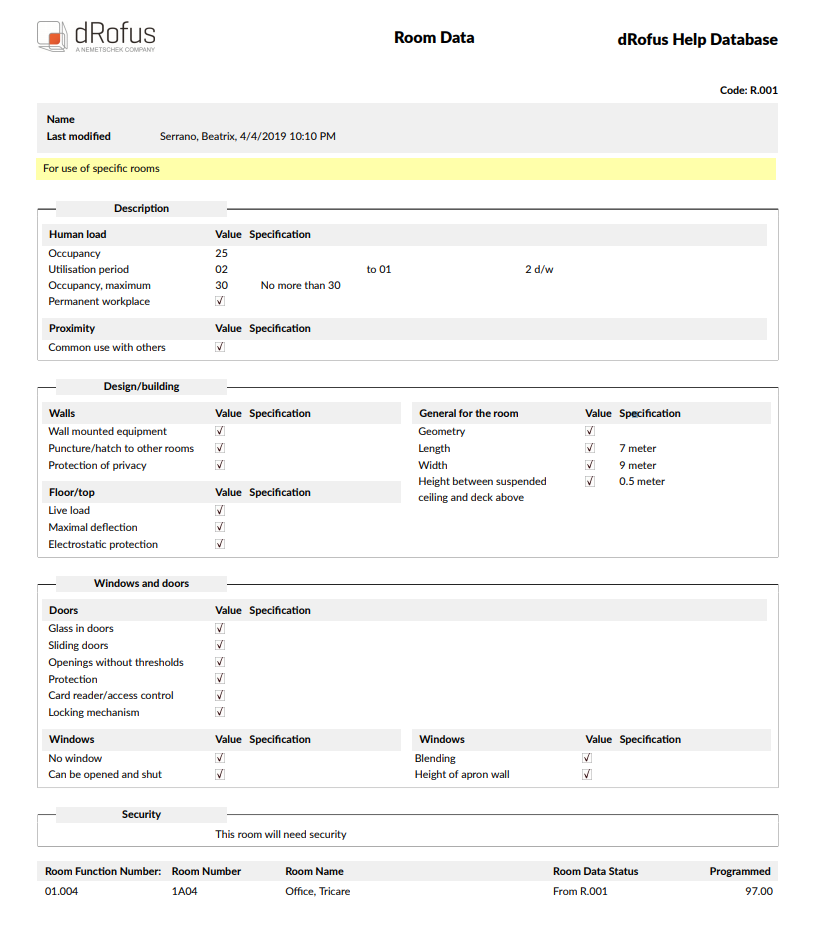Click the Card reader/access control link
Screen dimensions: 813x926
click(110, 695)
